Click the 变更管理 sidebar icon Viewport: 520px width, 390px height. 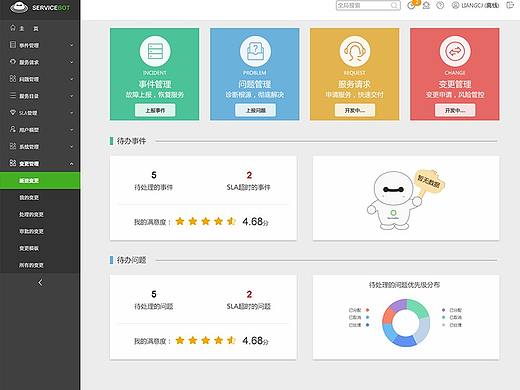(13, 163)
